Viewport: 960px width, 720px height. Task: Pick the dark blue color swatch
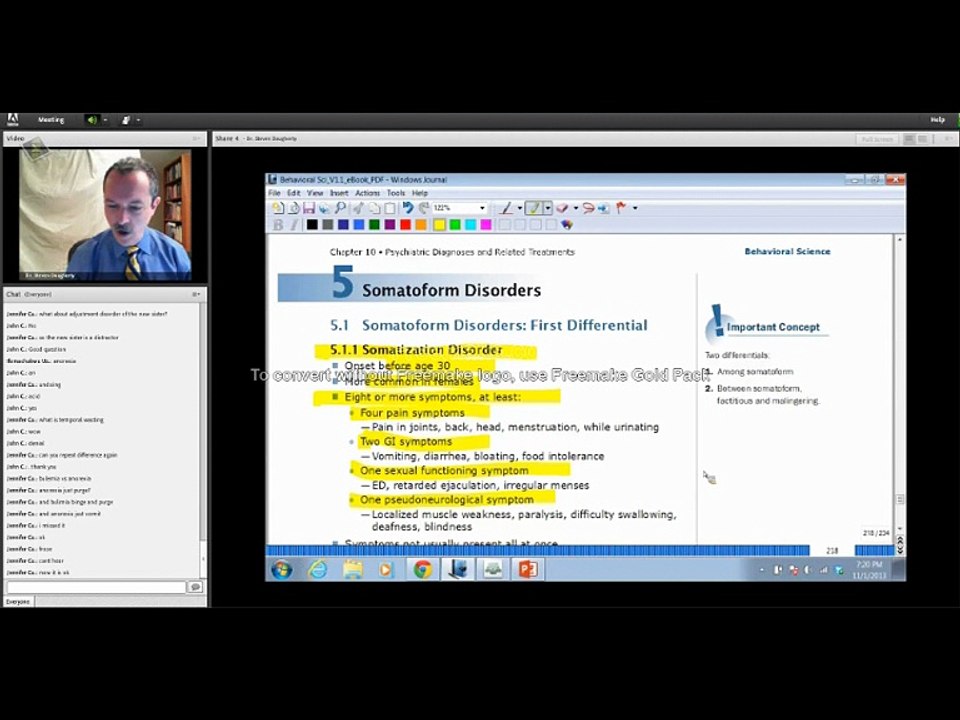[x=343, y=225]
